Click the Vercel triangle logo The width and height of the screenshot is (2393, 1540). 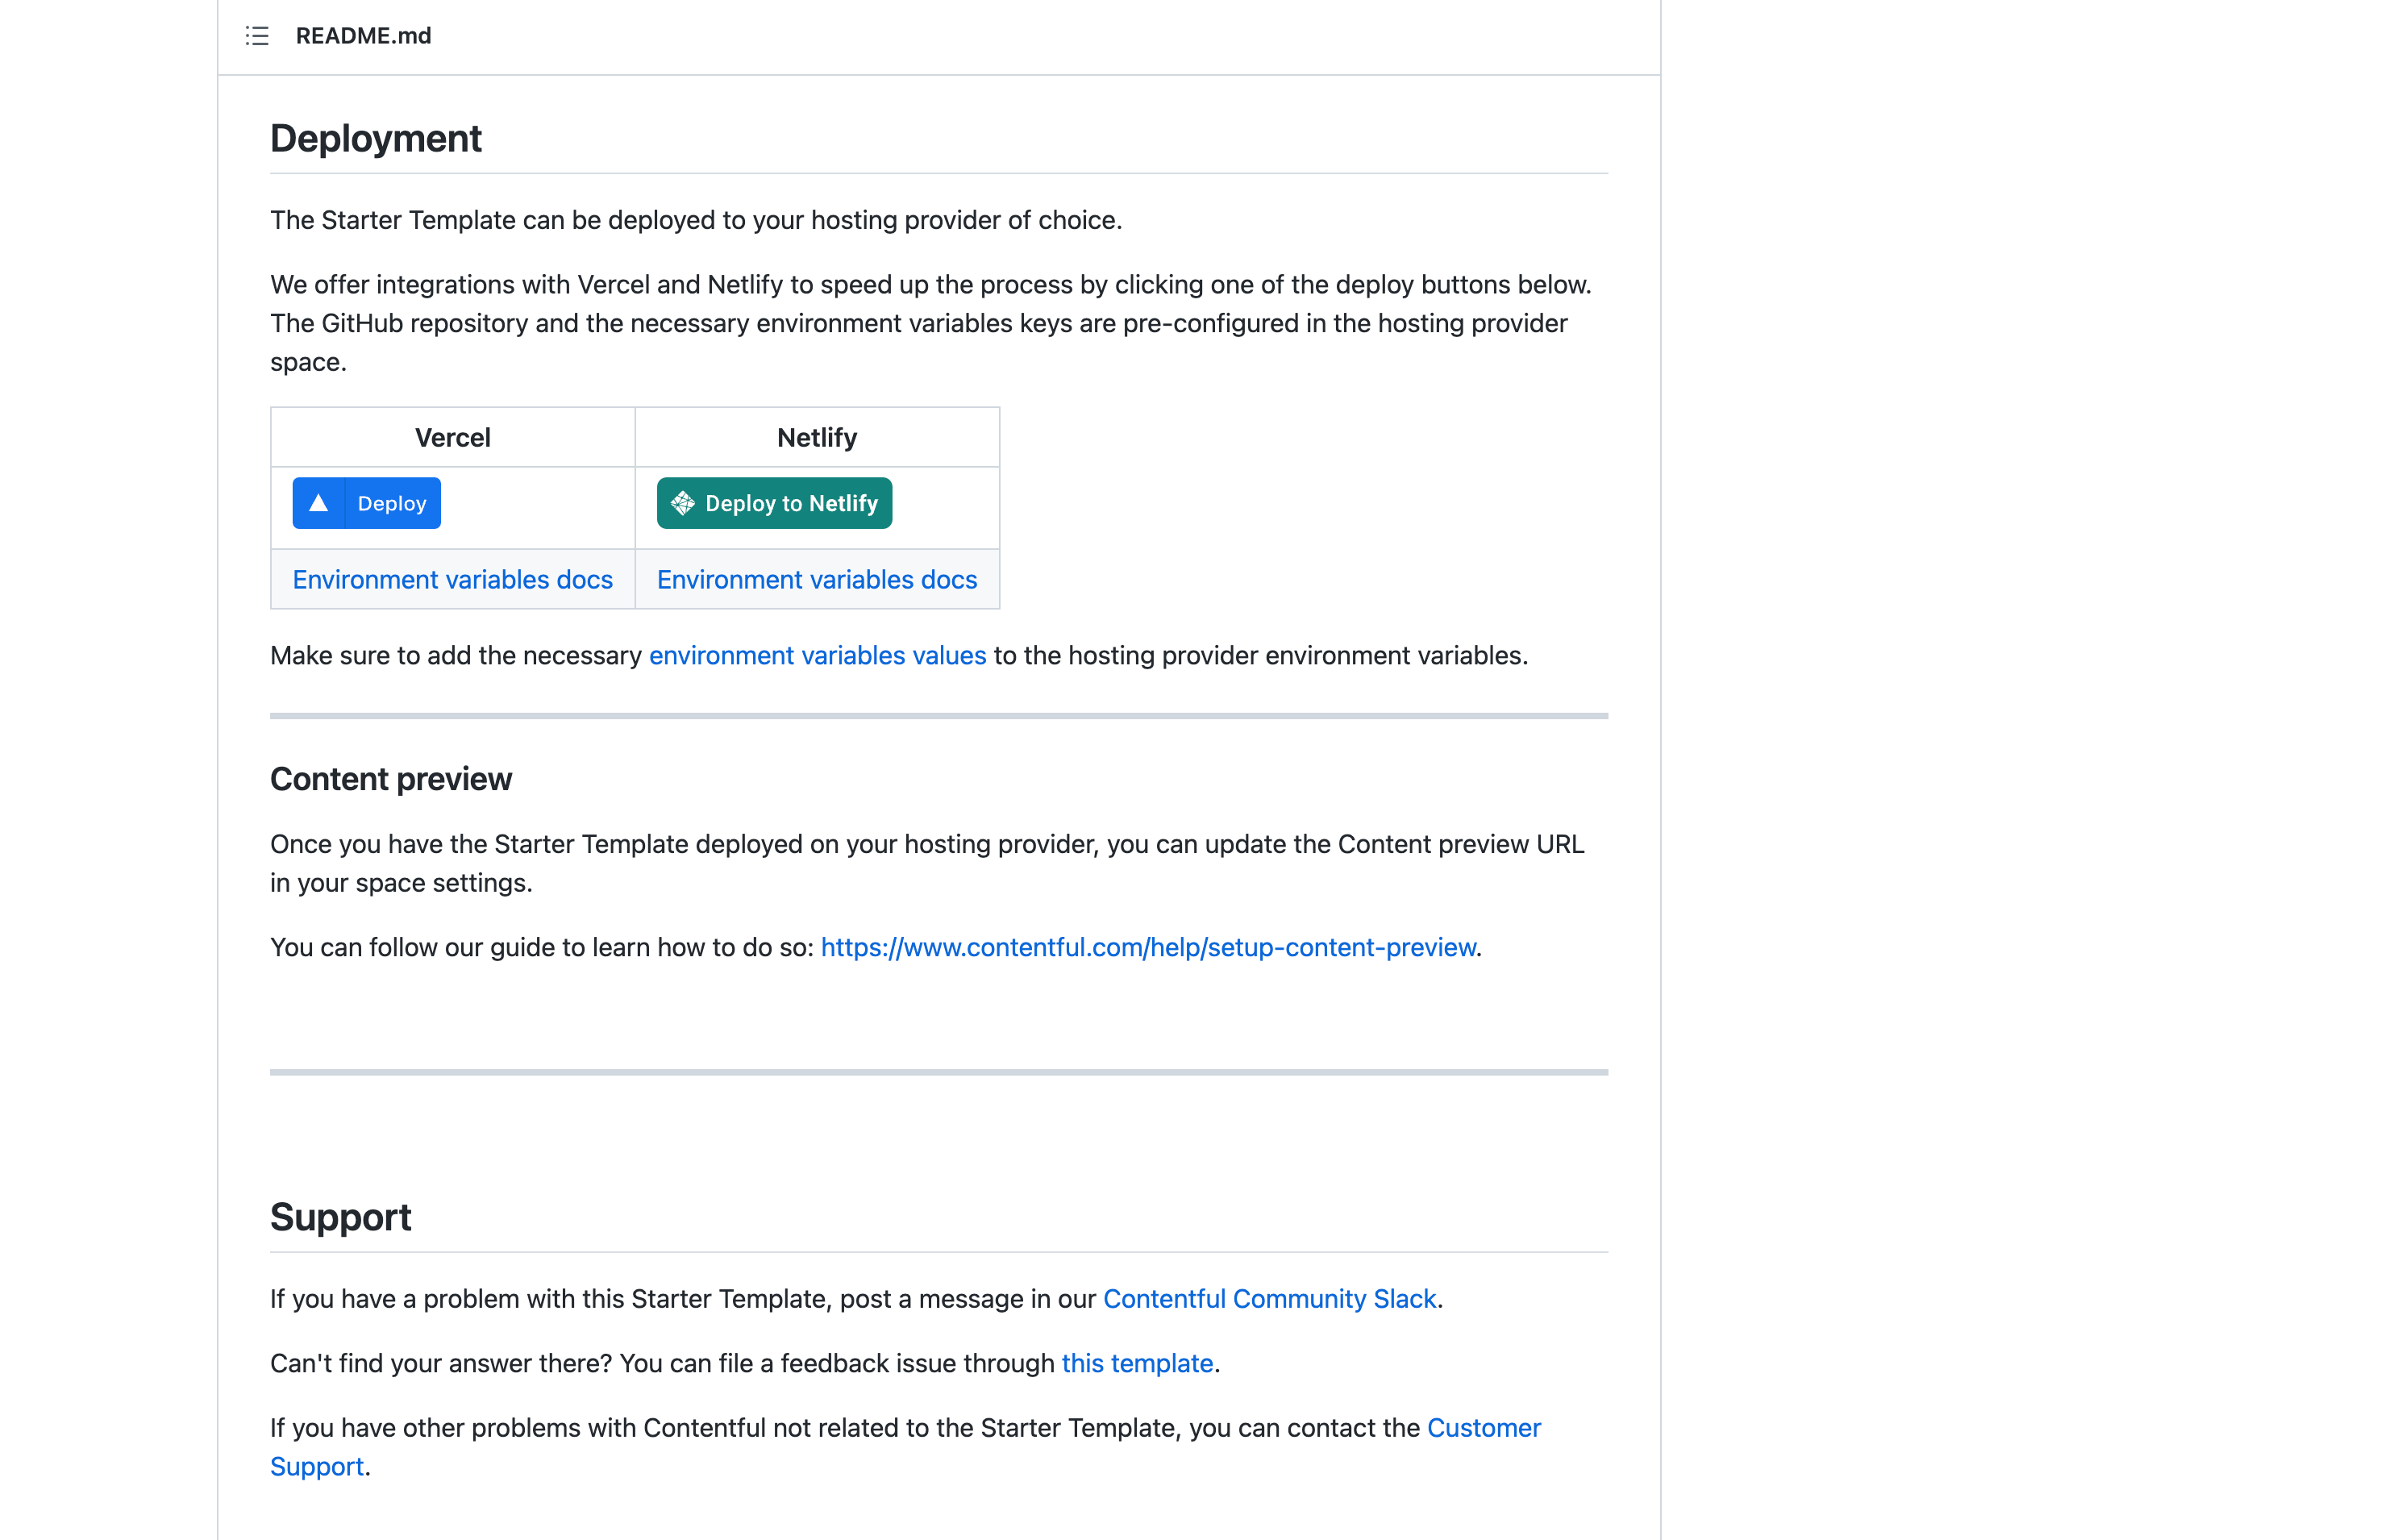[318, 503]
